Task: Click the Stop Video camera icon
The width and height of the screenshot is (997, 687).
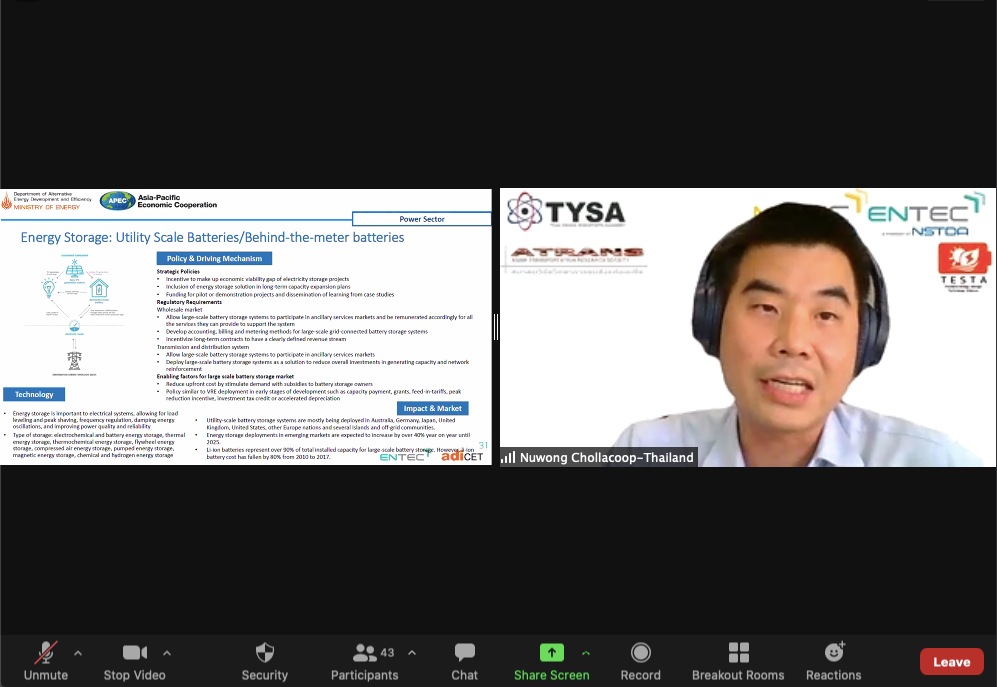Action: point(135,653)
